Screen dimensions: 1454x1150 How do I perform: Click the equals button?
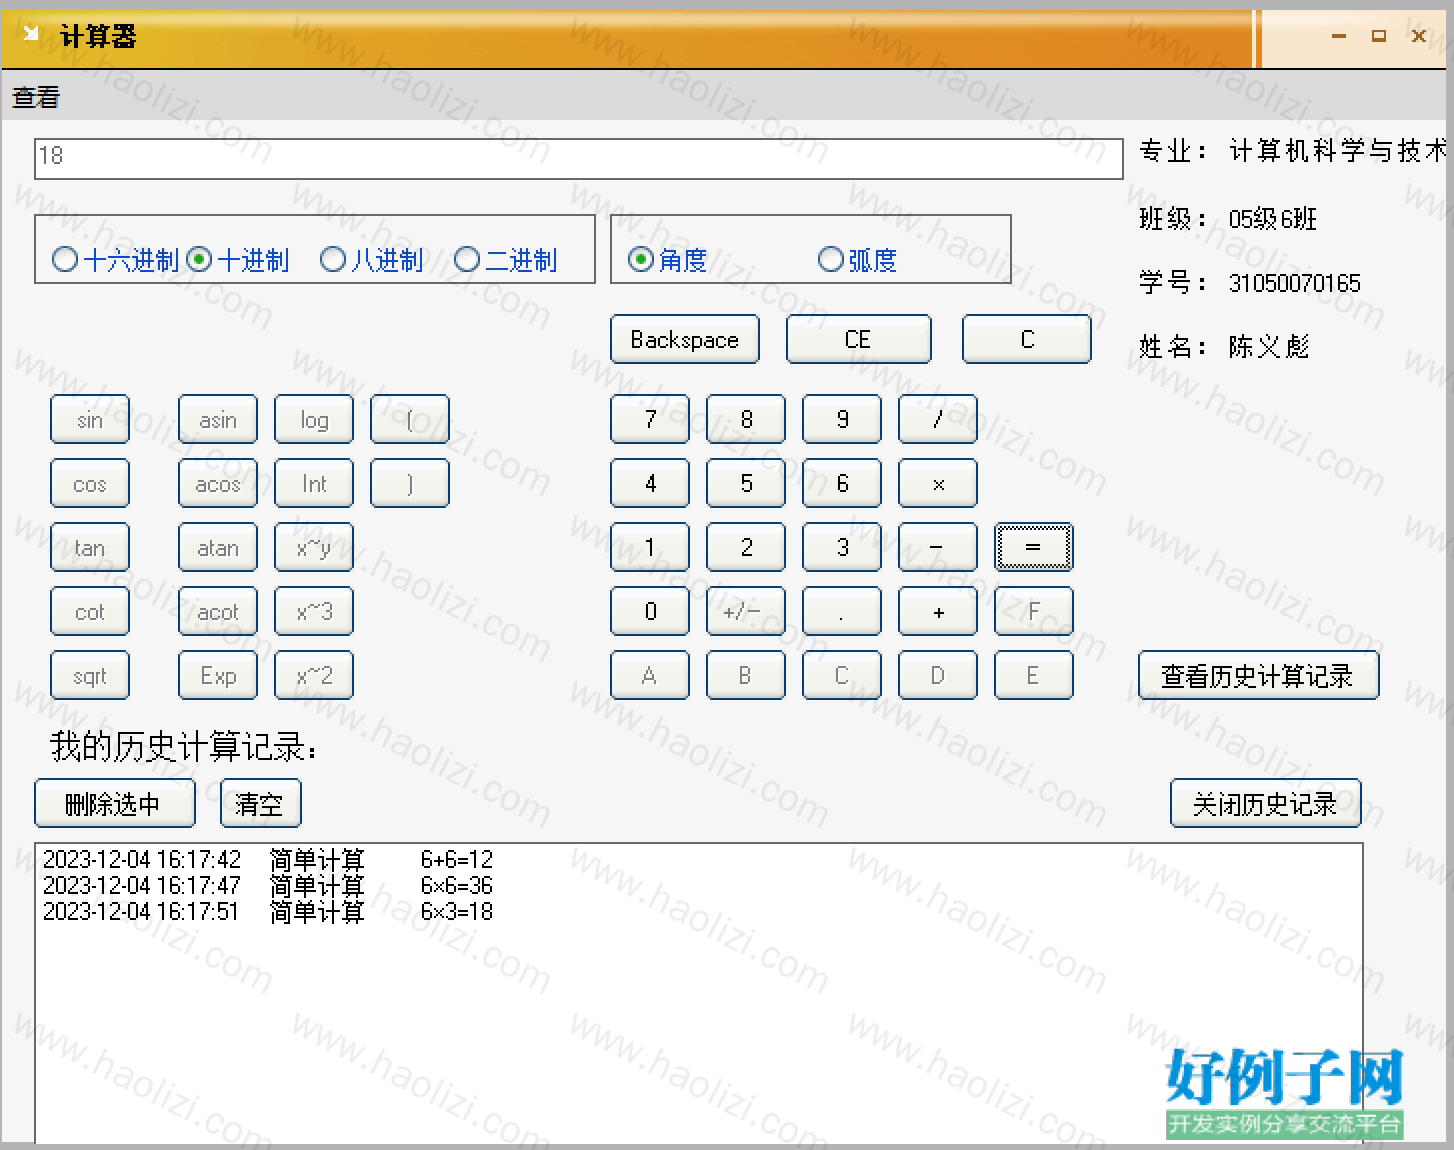click(1034, 547)
